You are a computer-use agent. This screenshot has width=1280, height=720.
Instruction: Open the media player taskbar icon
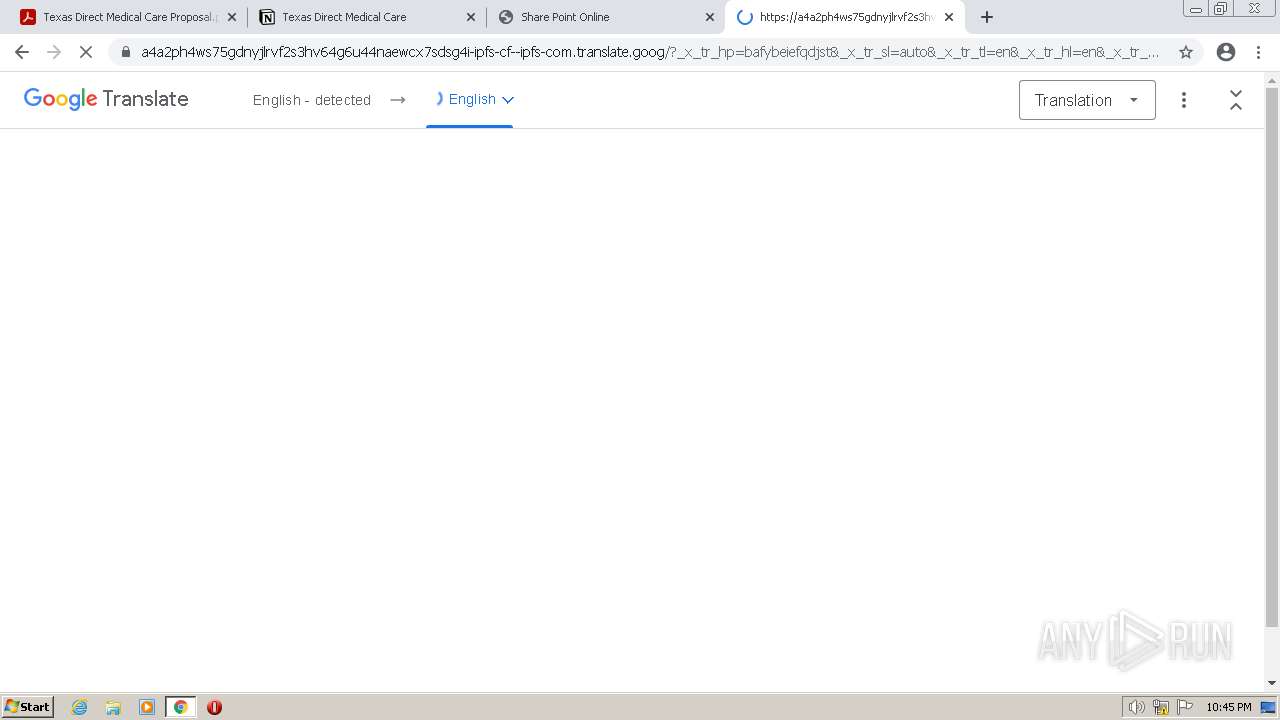click(147, 707)
